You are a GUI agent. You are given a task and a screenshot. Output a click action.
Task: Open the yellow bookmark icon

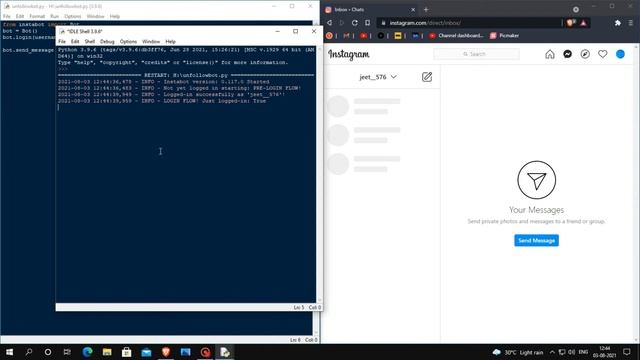[398, 36]
